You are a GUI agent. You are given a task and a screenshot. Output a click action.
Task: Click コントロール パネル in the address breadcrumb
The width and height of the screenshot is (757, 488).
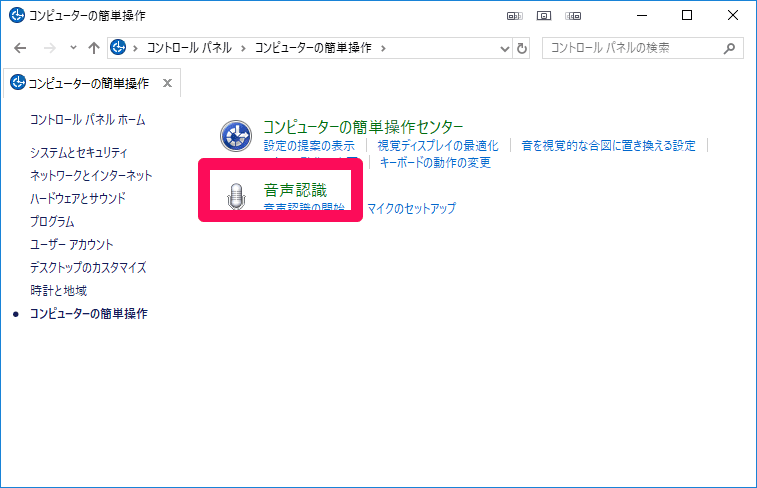[189, 48]
